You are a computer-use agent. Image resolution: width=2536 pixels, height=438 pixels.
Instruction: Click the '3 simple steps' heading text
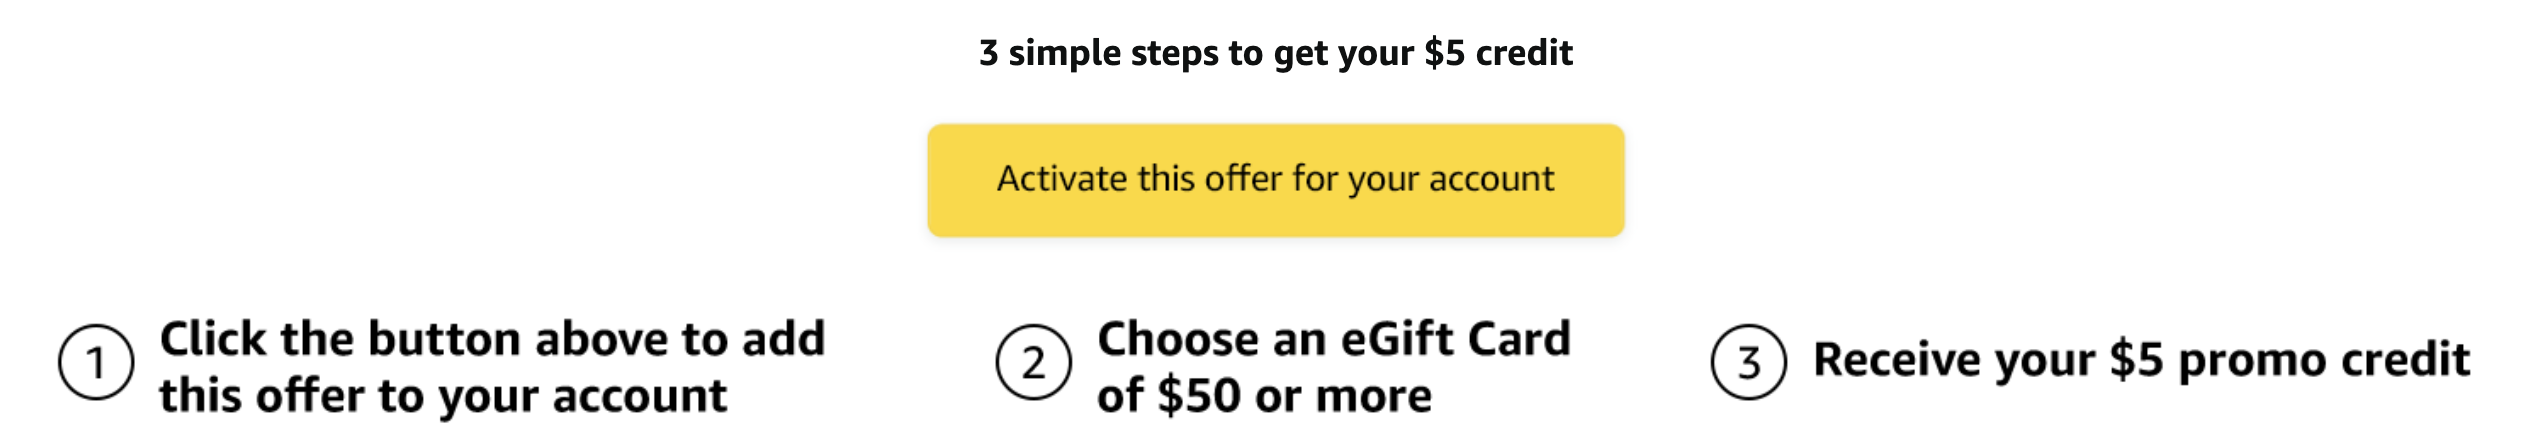(1275, 52)
